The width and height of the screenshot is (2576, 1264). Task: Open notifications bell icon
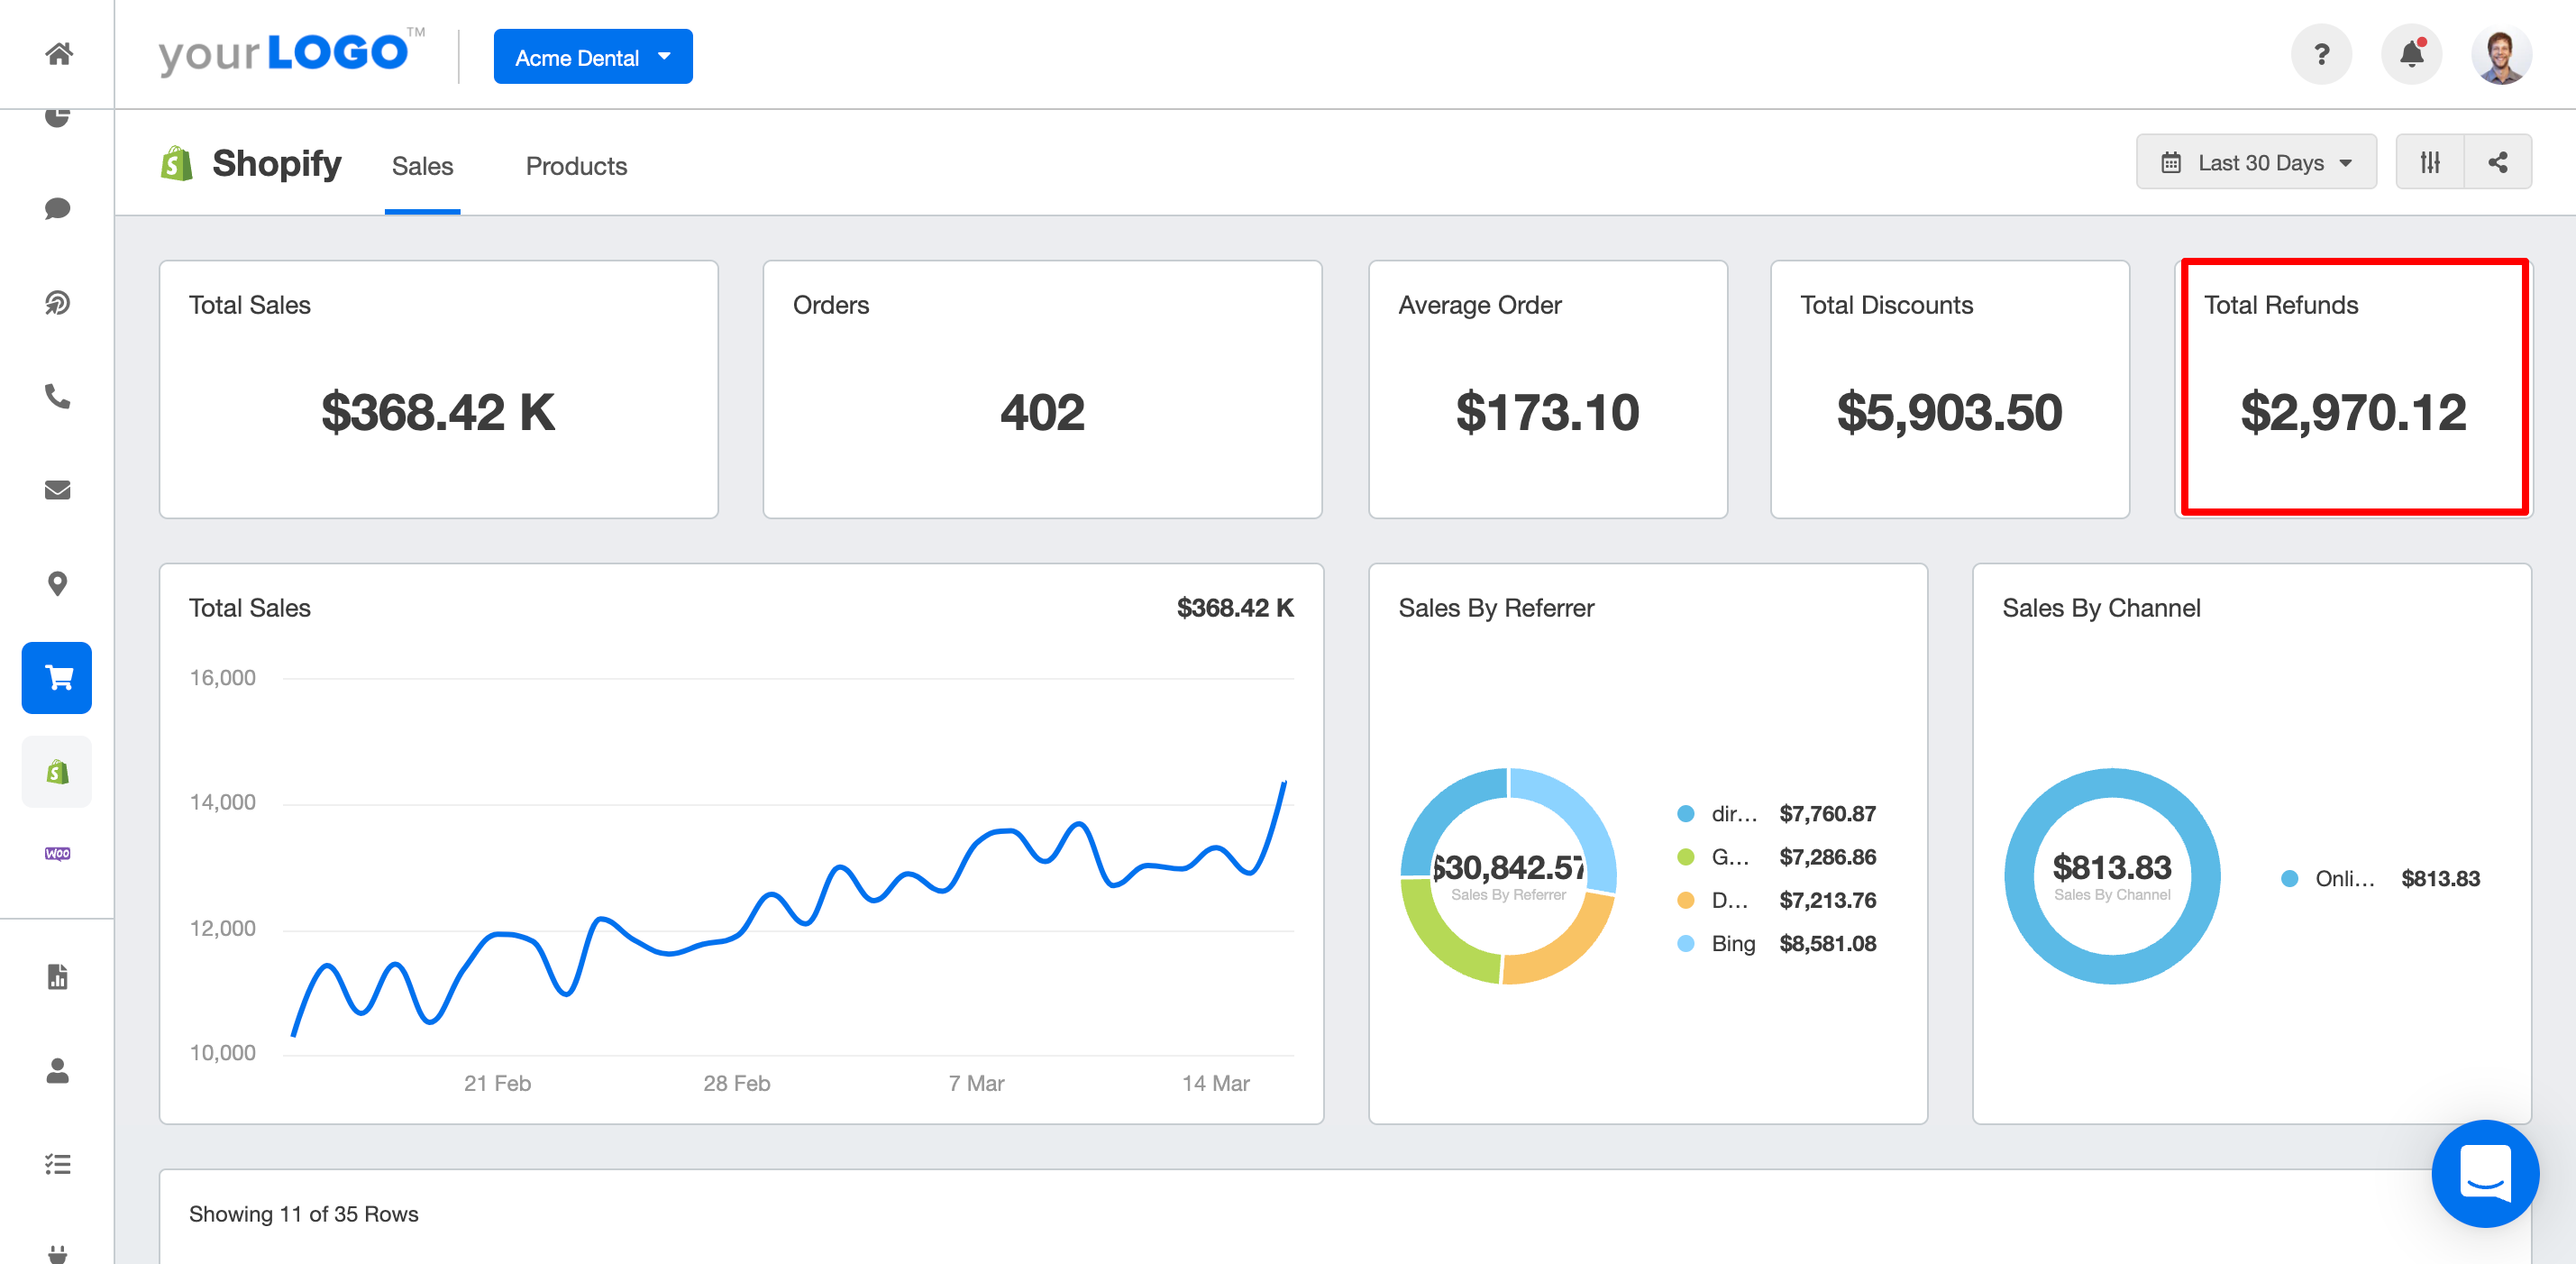[2411, 54]
